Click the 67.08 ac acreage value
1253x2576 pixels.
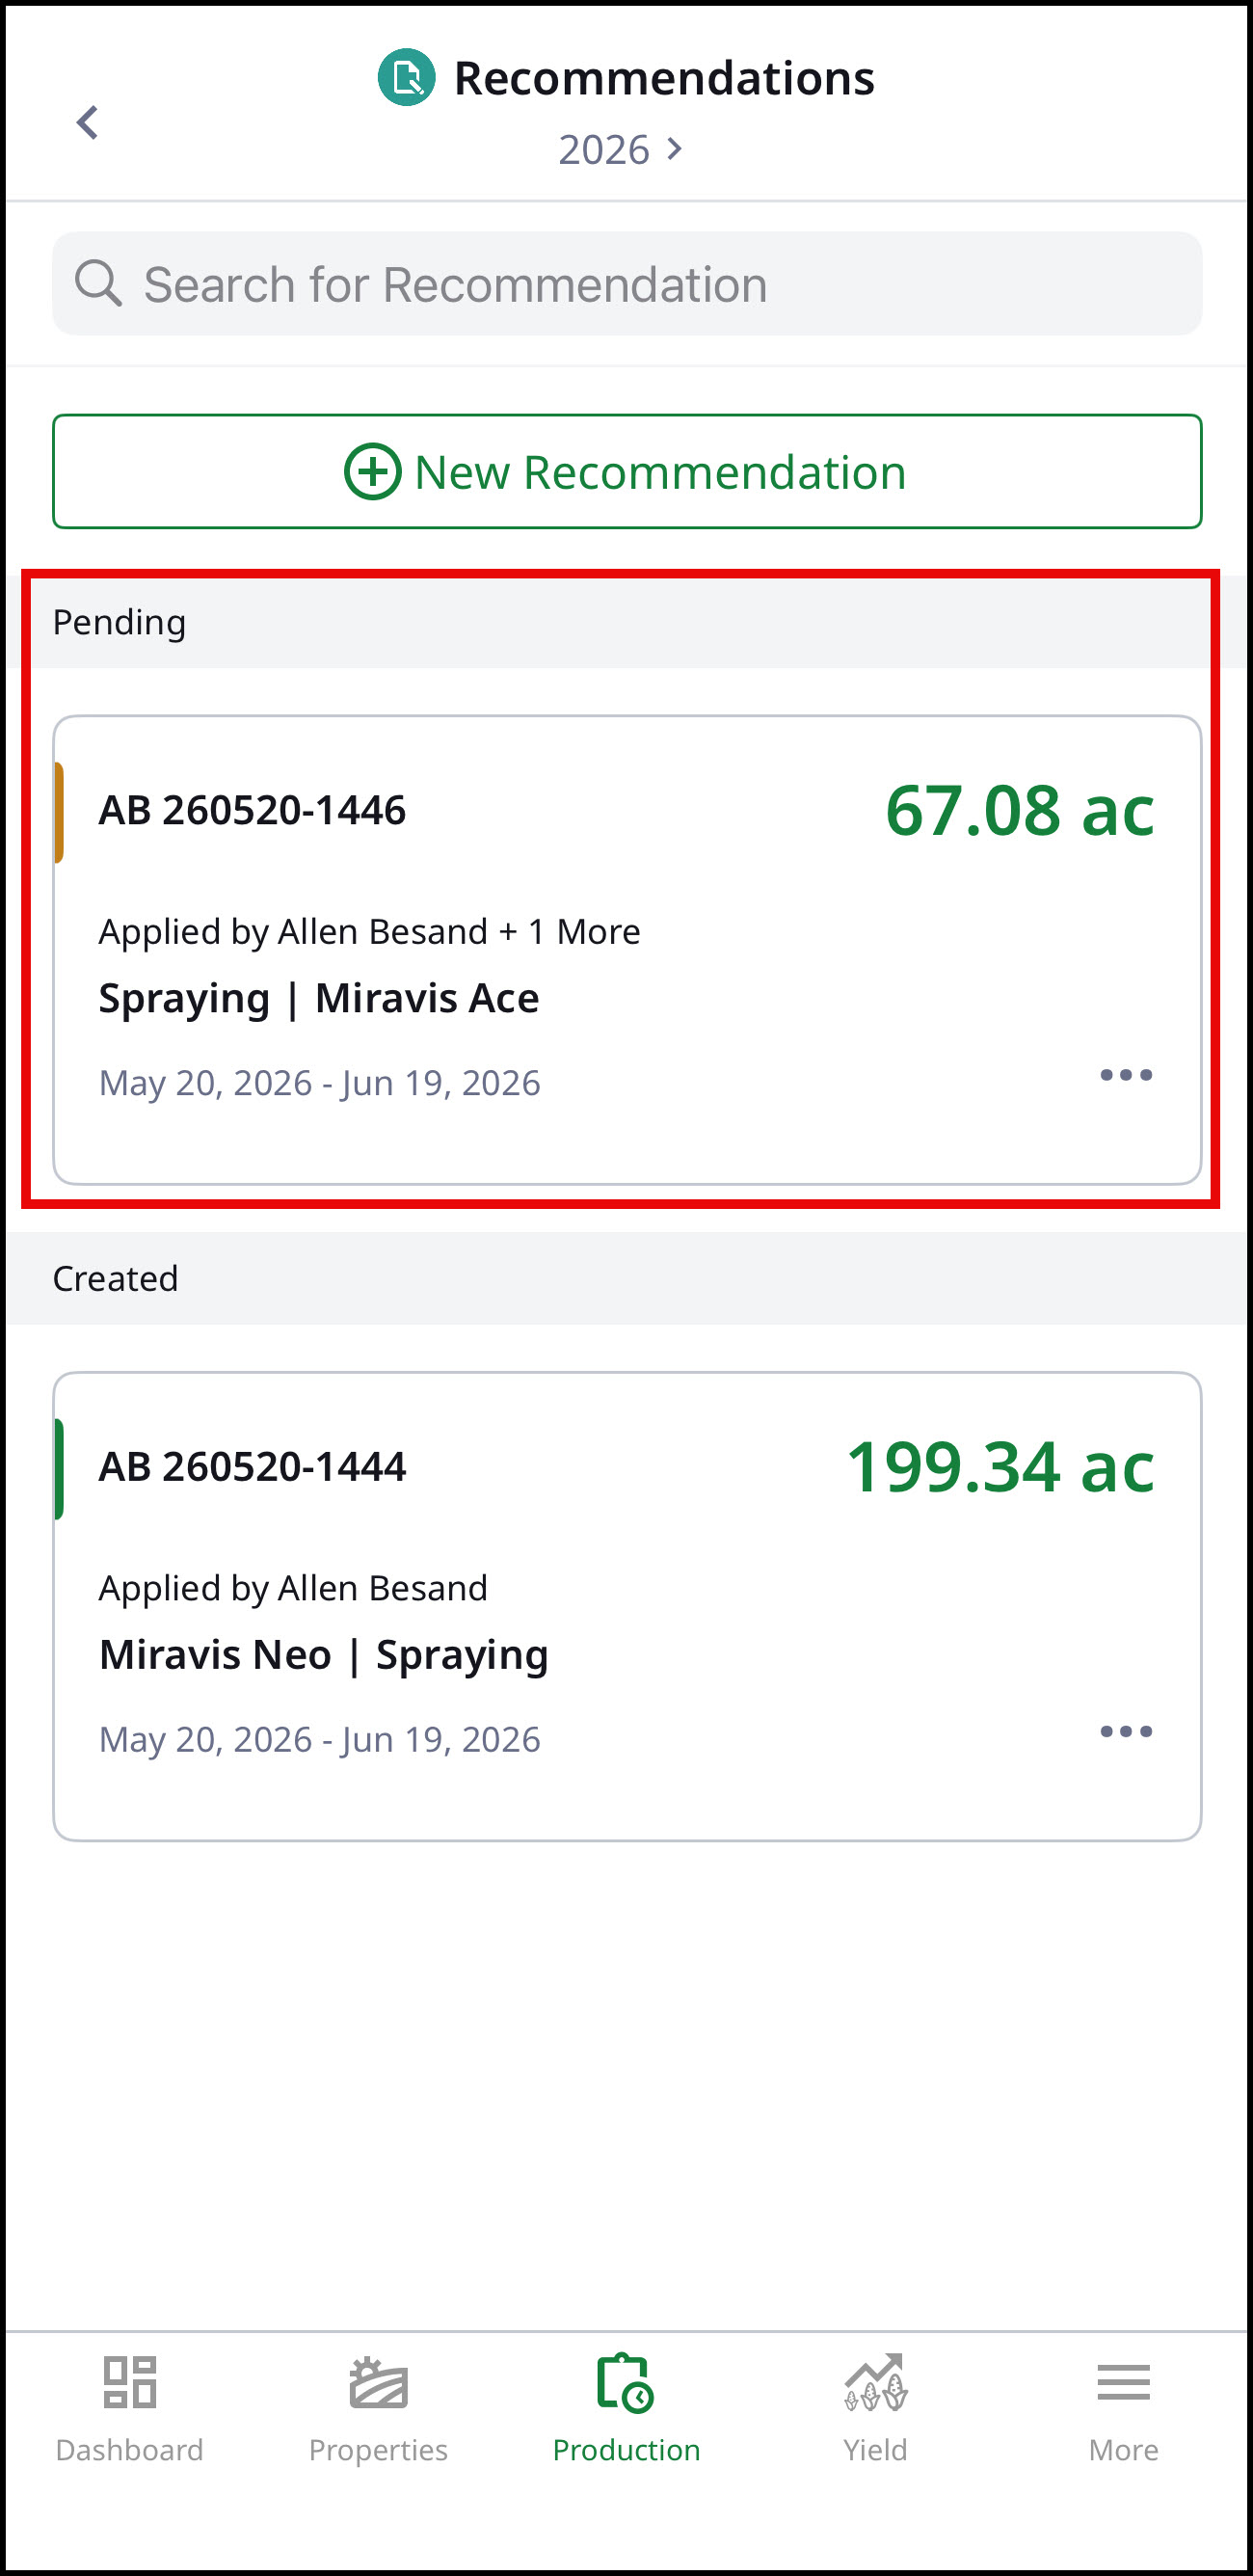pos(1020,810)
